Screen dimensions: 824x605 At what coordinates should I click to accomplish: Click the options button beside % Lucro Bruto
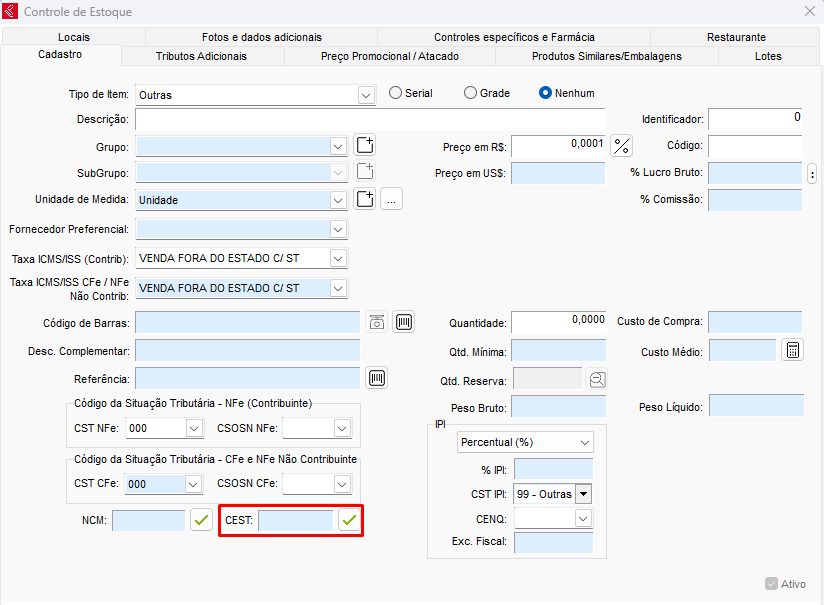pyautogui.click(x=812, y=173)
